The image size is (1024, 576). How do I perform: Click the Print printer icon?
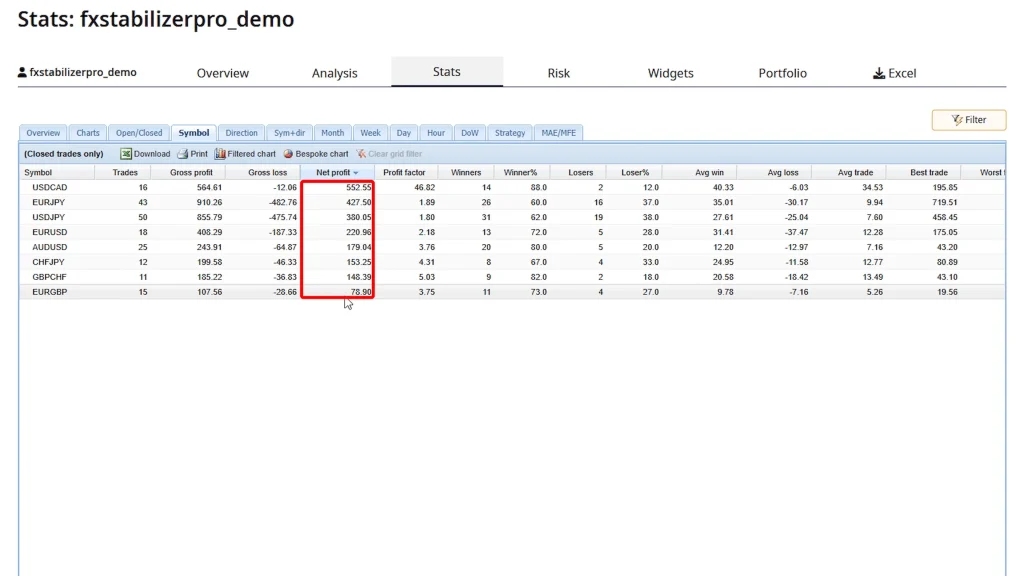[x=183, y=154]
